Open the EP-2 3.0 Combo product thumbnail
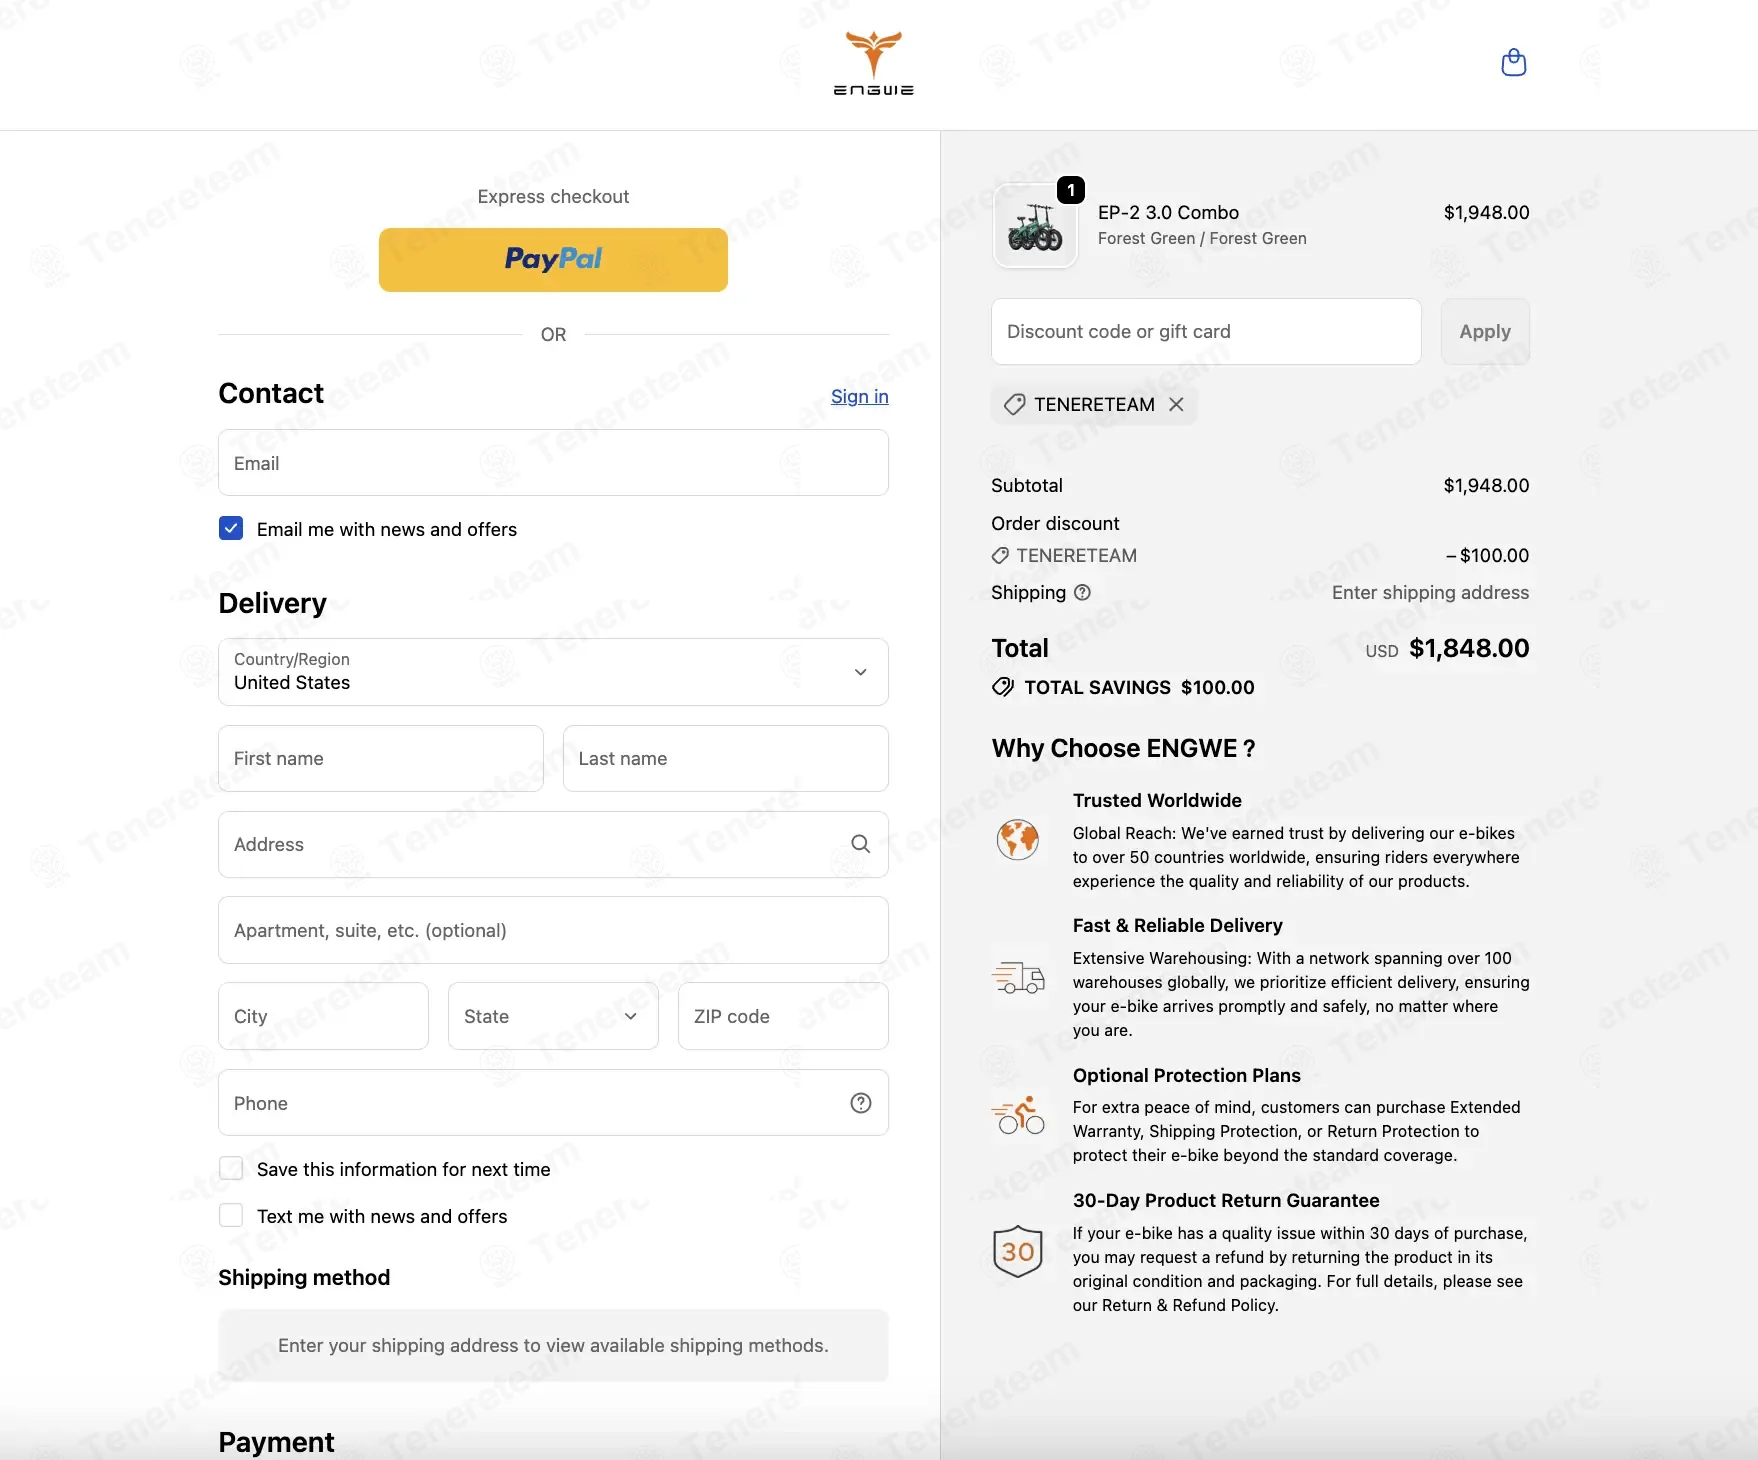This screenshot has width=1758, height=1460. [1035, 227]
